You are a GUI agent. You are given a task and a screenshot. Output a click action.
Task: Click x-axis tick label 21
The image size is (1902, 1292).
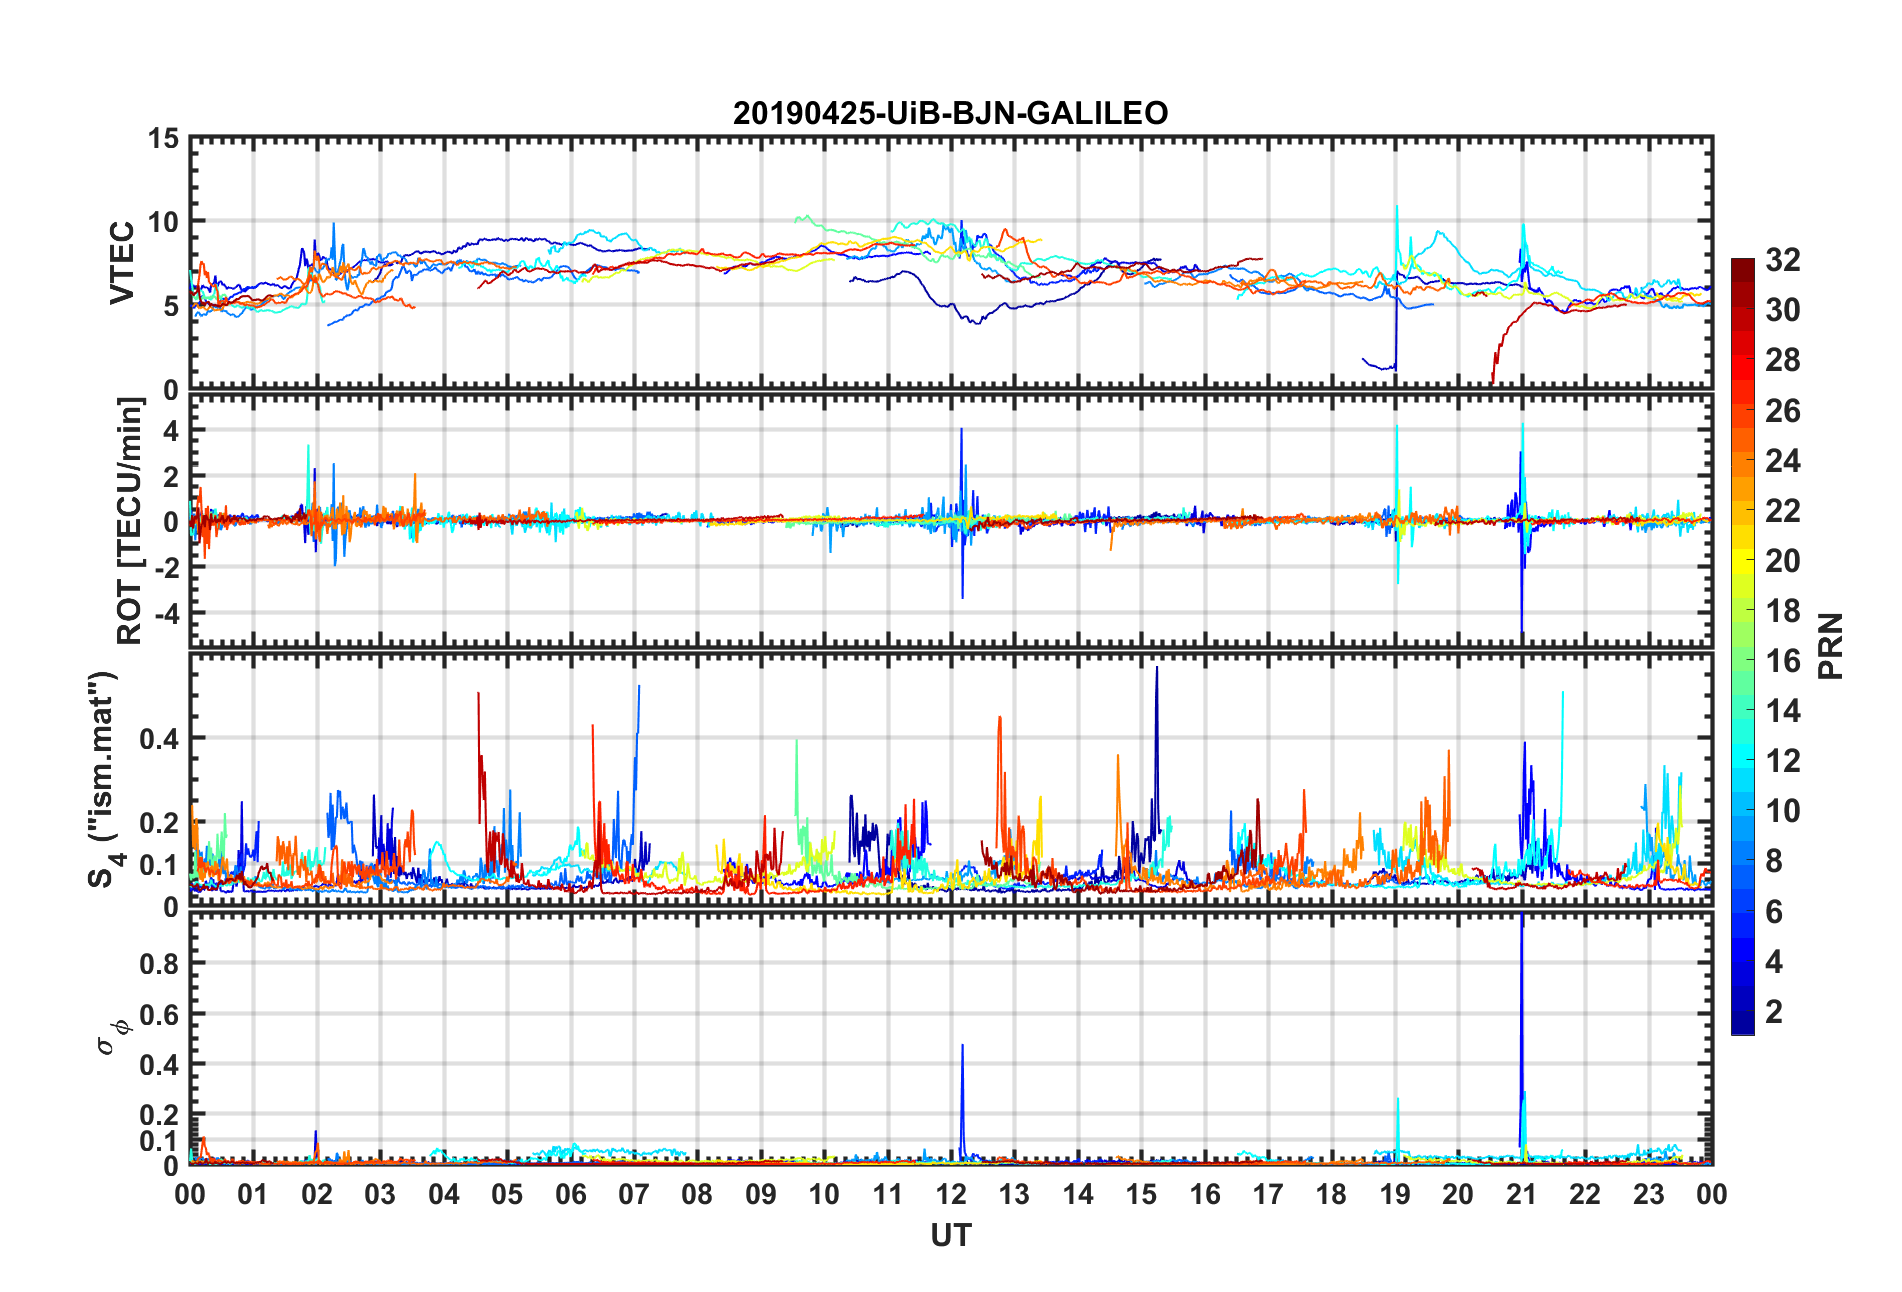[x=1521, y=1194]
